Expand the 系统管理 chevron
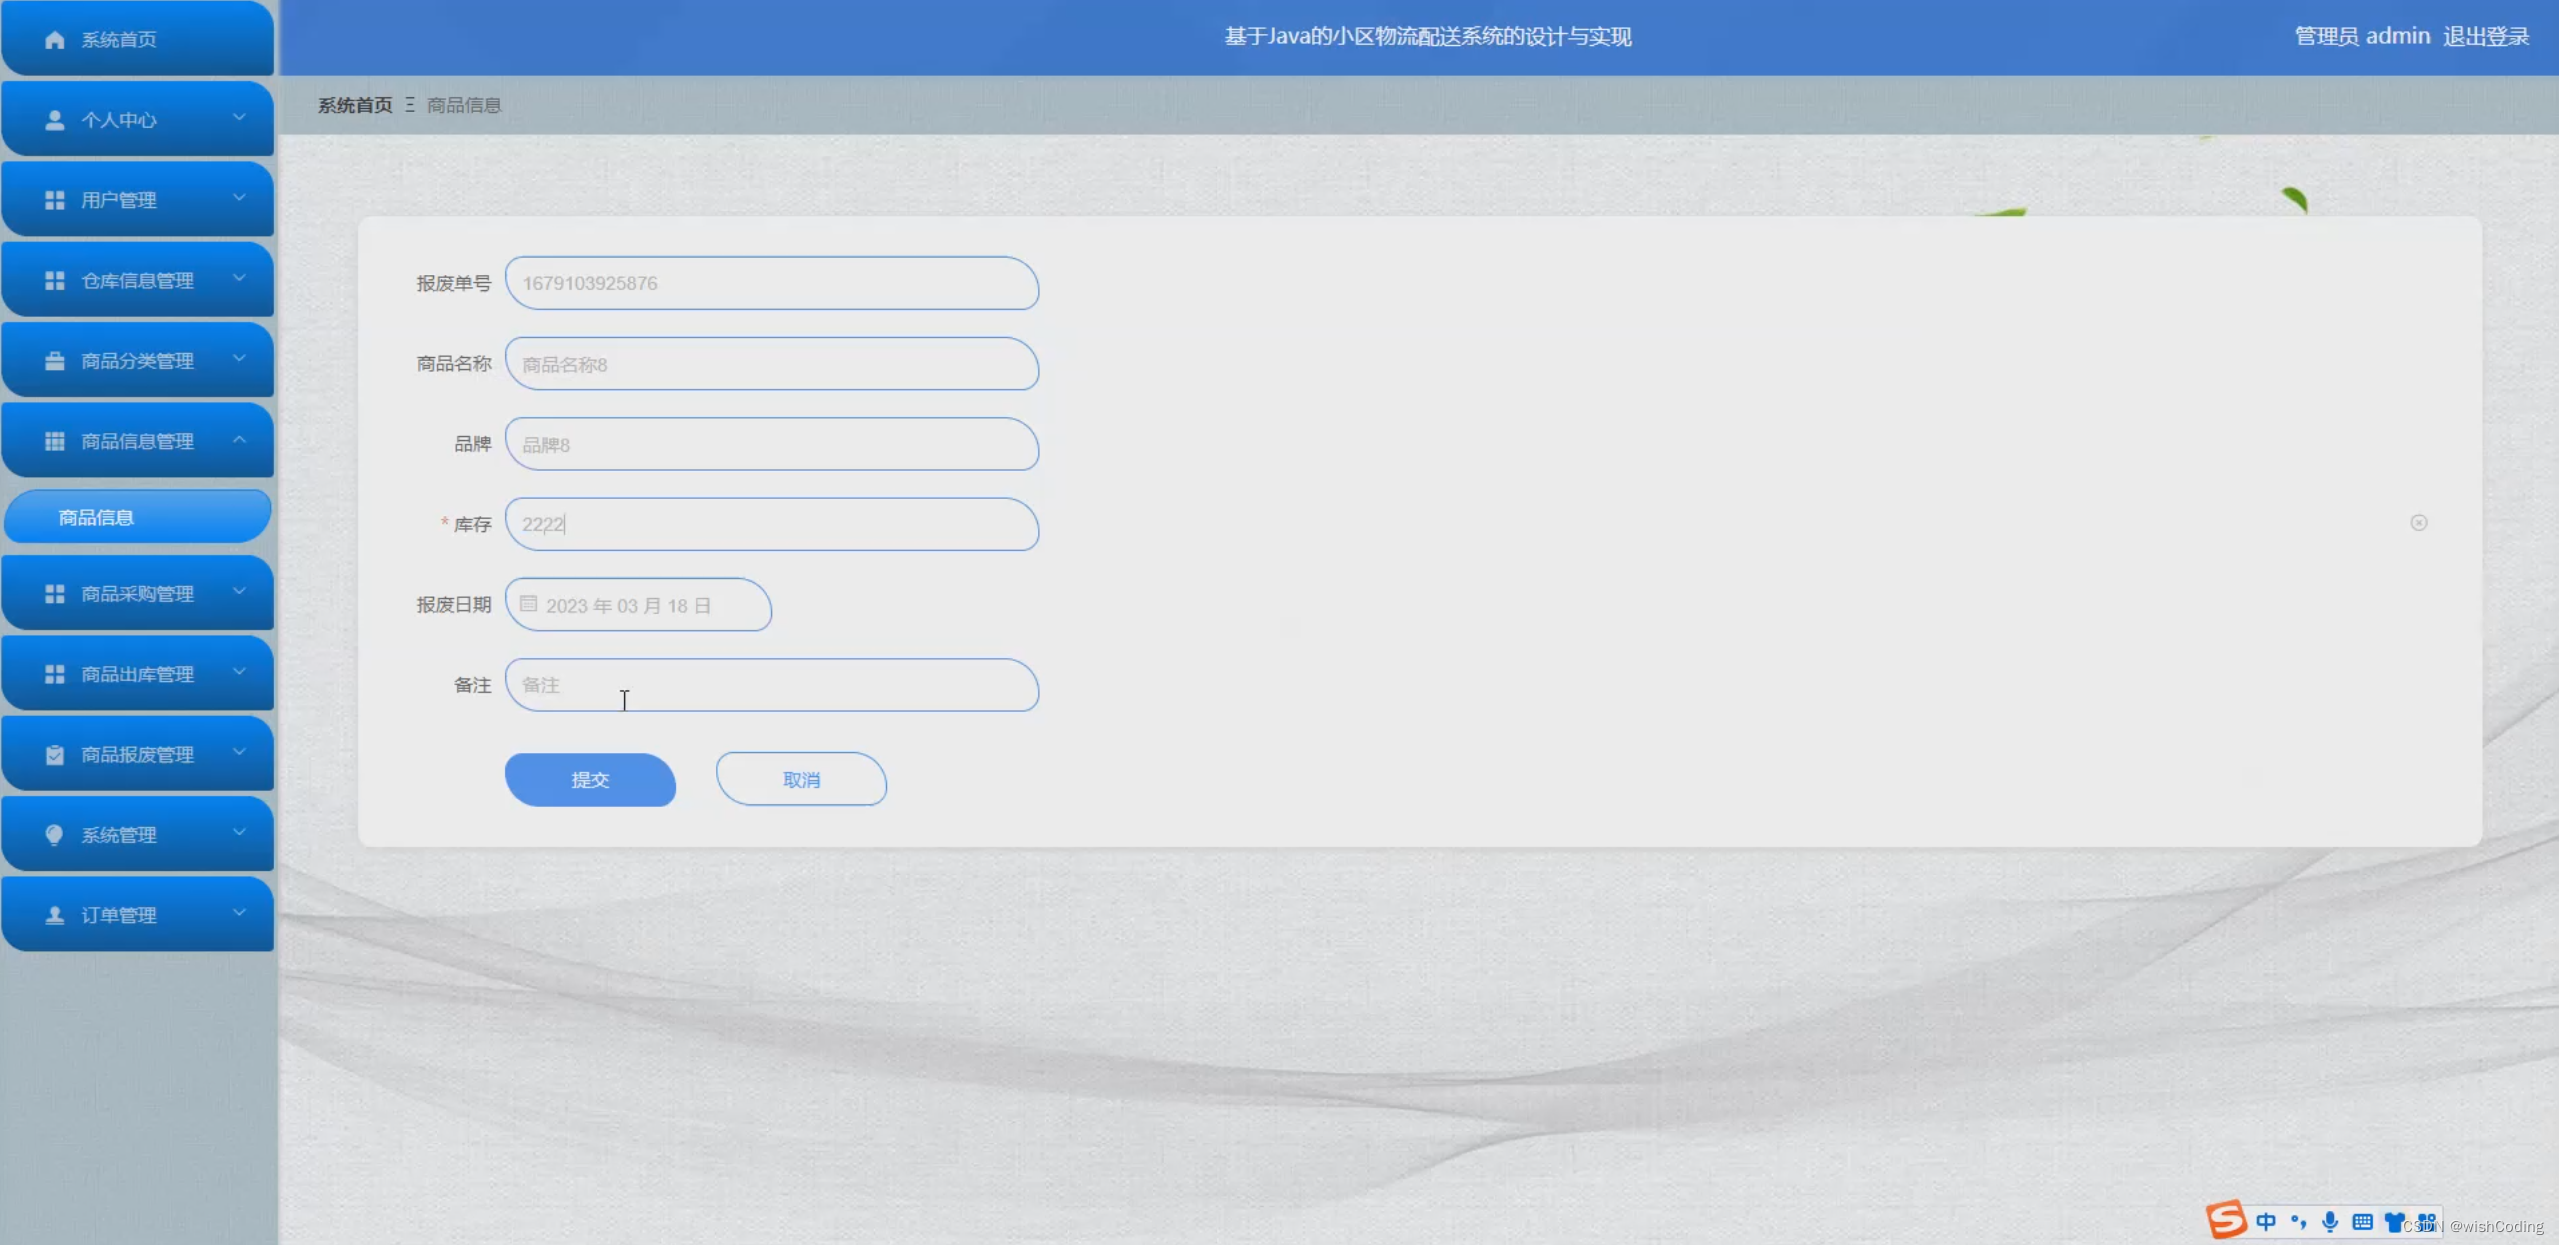The image size is (2559, 1245). (239, 832)
